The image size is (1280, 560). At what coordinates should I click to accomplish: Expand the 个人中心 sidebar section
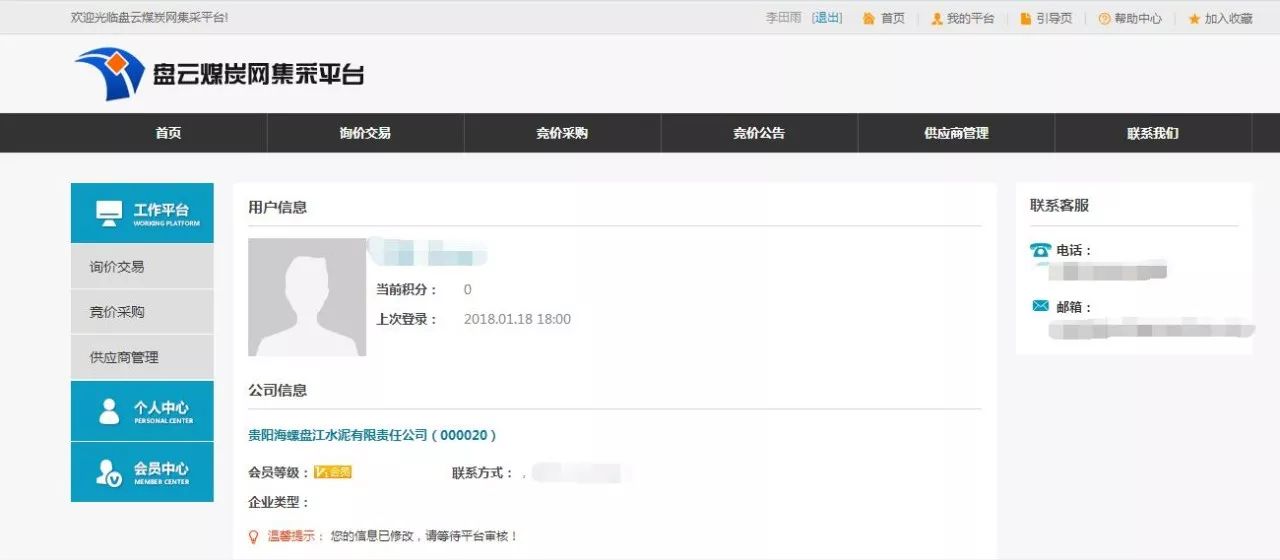142,411
